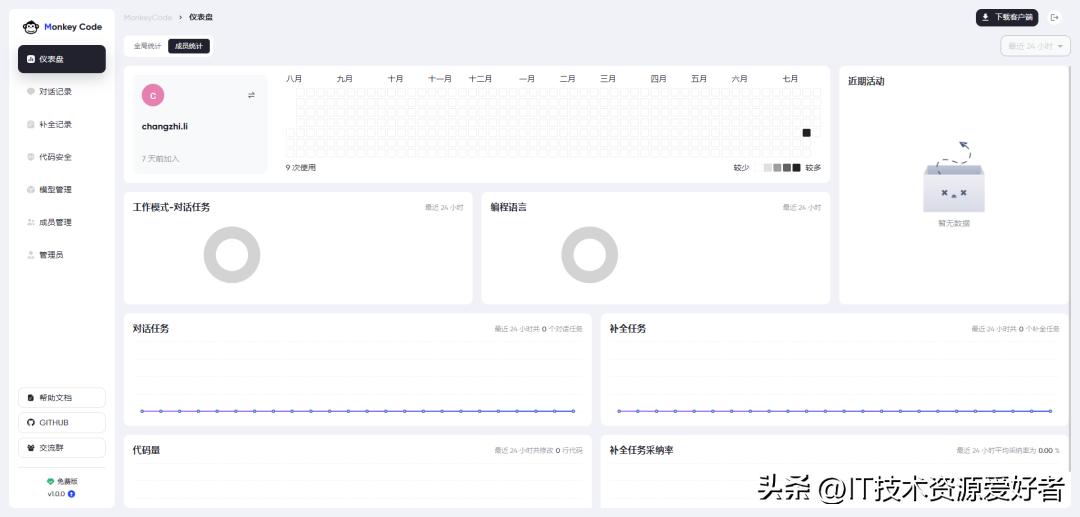Open 管理员 in the sidebar
This screenshot has width=1080, height=517.
click(x=62, y=255)
